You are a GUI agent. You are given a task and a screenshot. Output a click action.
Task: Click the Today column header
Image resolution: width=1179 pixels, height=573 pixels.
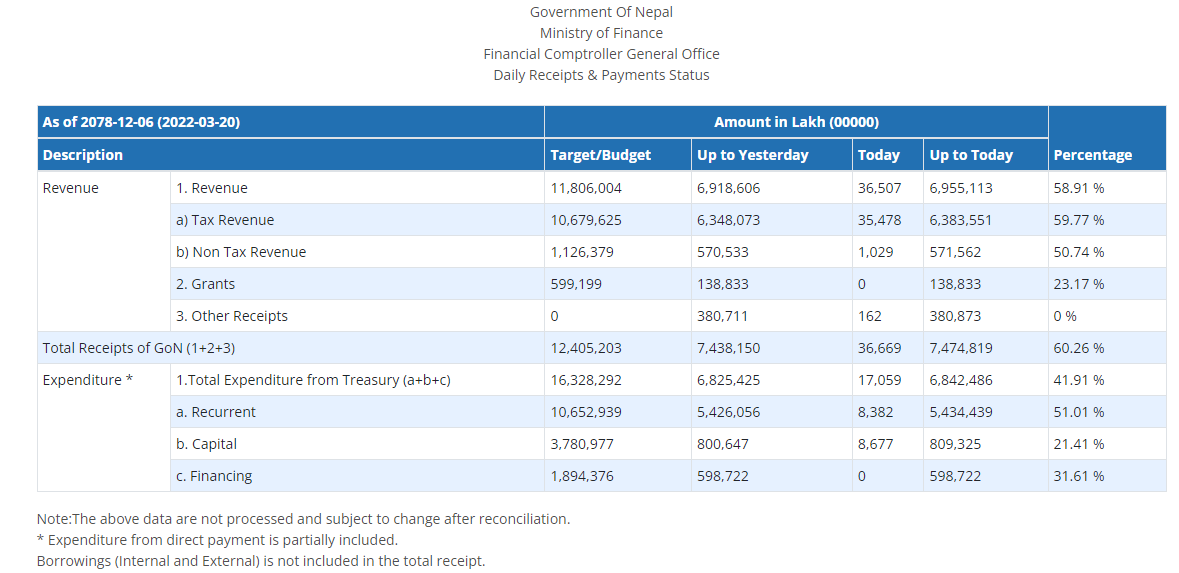click(x=878, y=155)
